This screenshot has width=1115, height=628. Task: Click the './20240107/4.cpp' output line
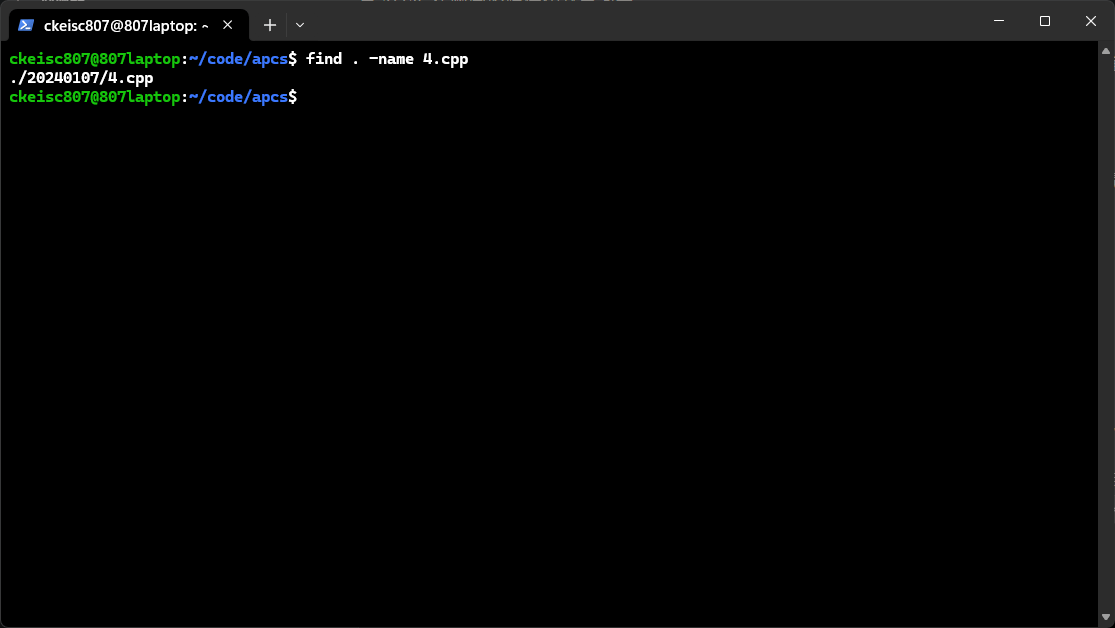pyautogui.click(x=82, y=78)
